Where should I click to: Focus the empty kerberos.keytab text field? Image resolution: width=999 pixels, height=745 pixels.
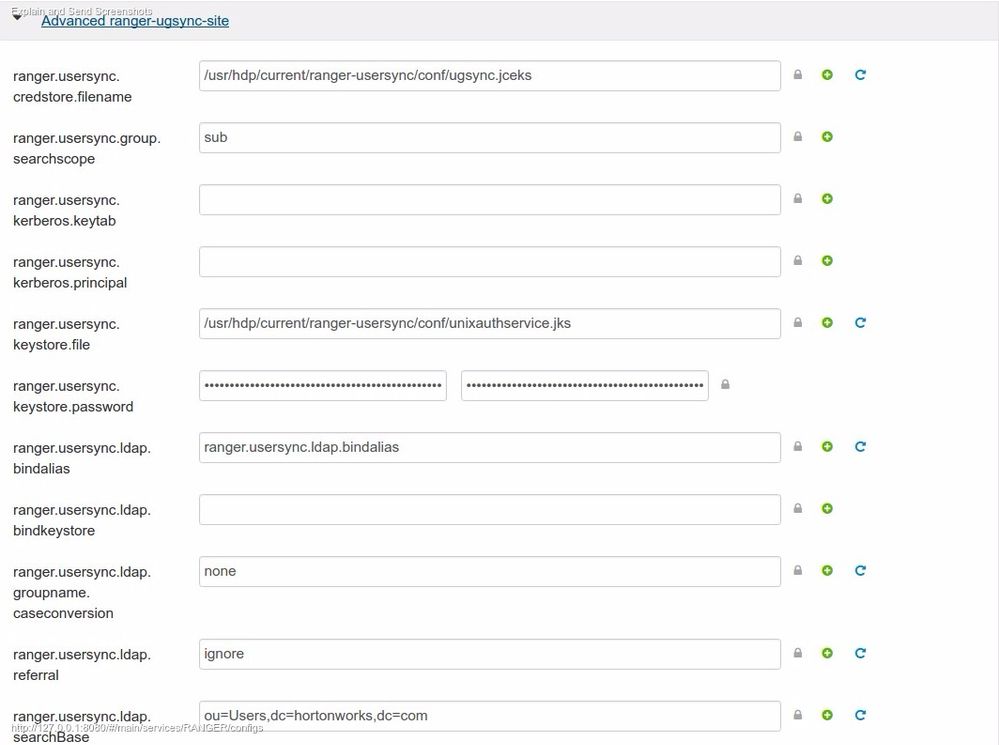click(489, 200)
